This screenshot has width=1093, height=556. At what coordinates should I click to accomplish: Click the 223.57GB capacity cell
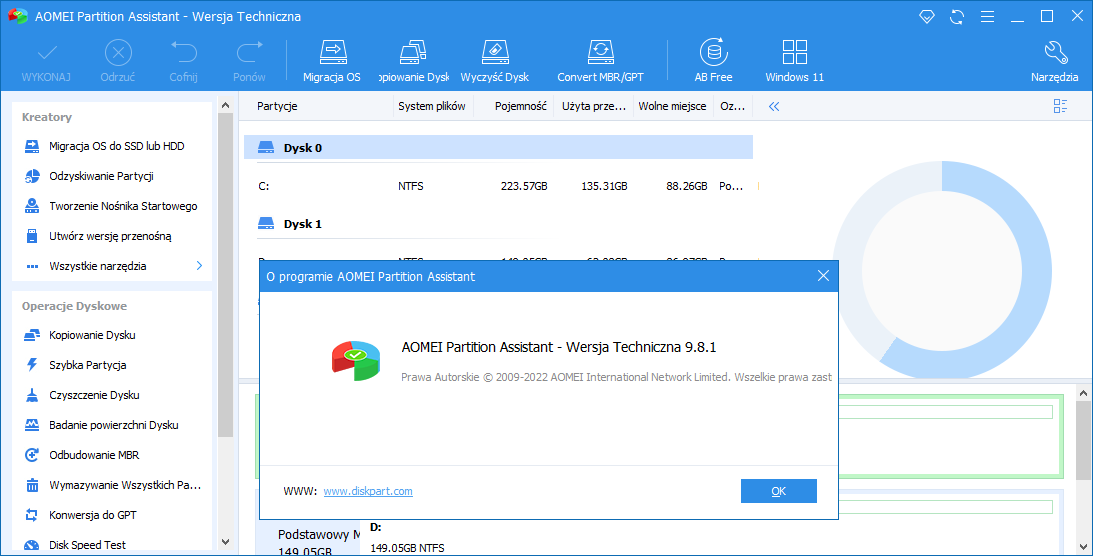tap(524, 186)
